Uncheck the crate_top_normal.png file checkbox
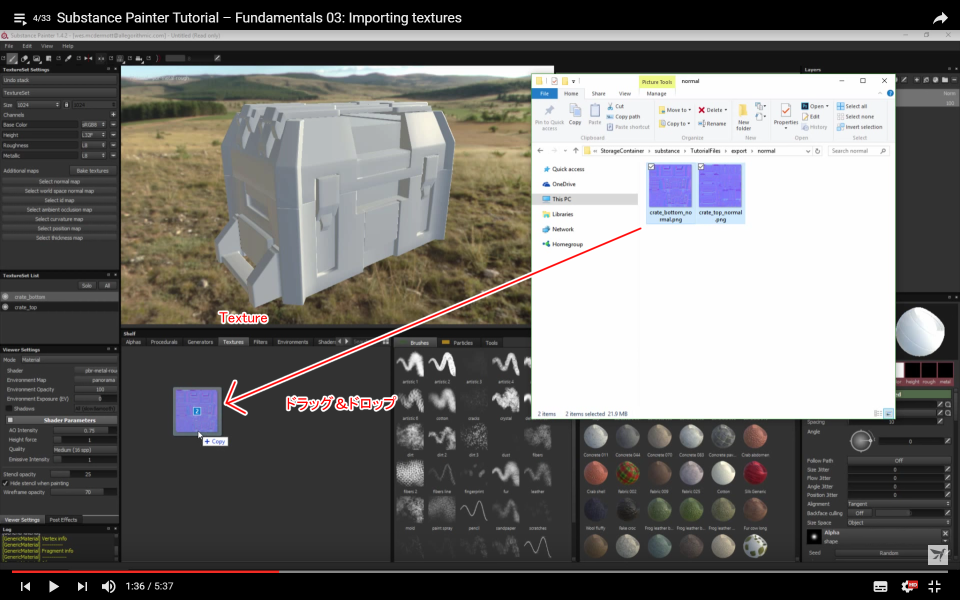The width and height of the screenshot is (960, 600). coord(701,167)
